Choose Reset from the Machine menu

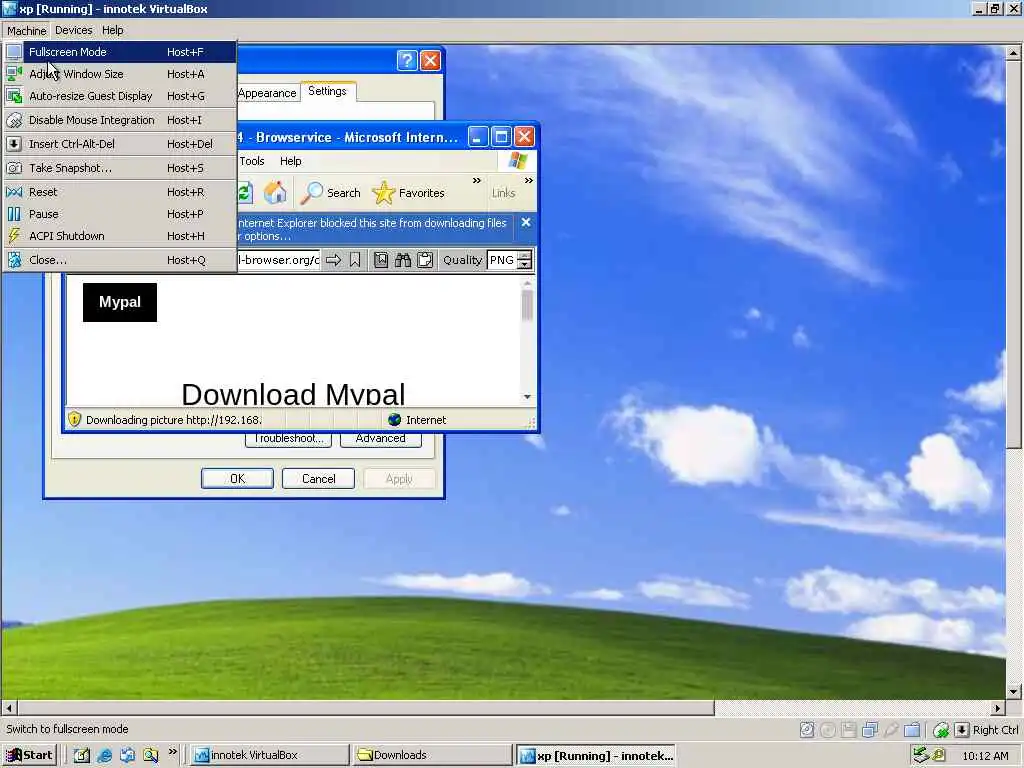(119, 192)
